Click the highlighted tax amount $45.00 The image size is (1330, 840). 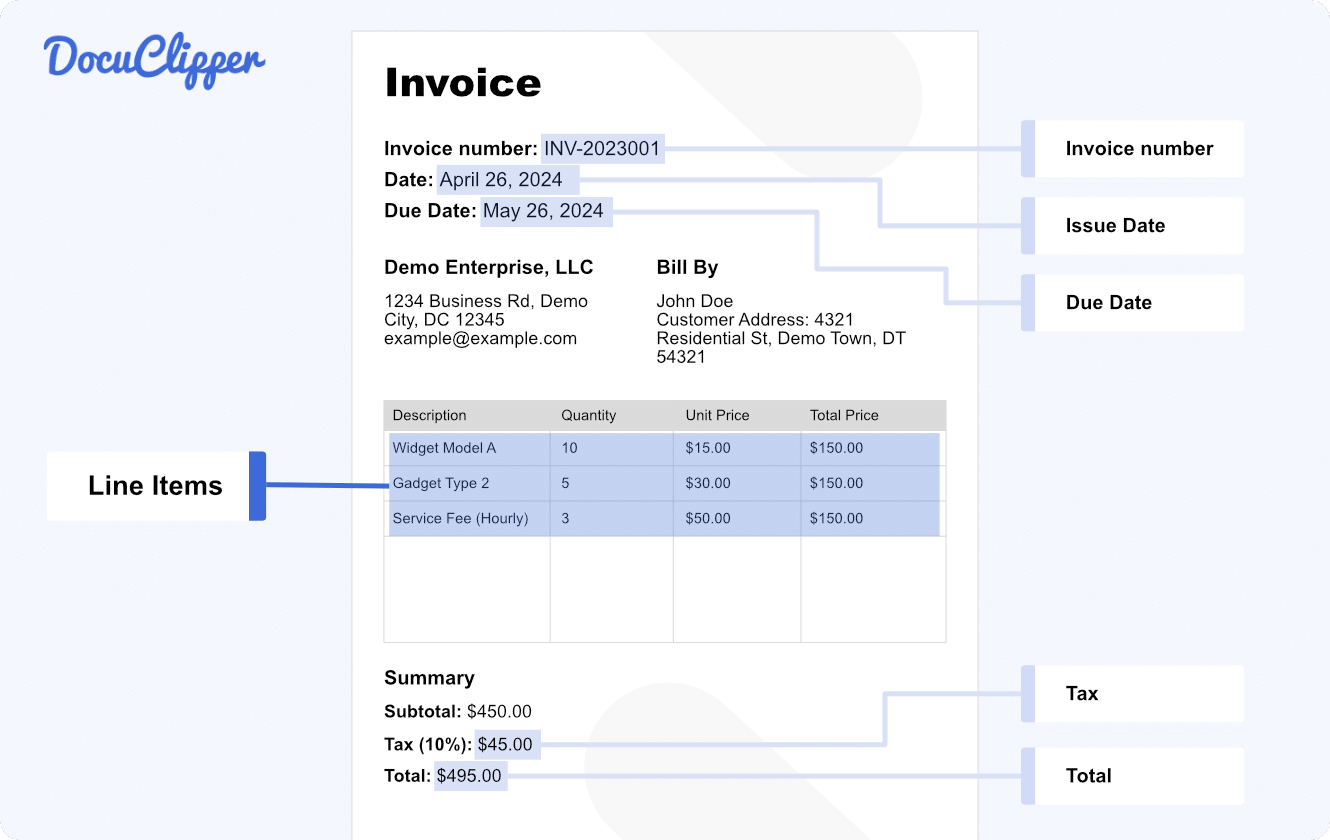[506, 744]
